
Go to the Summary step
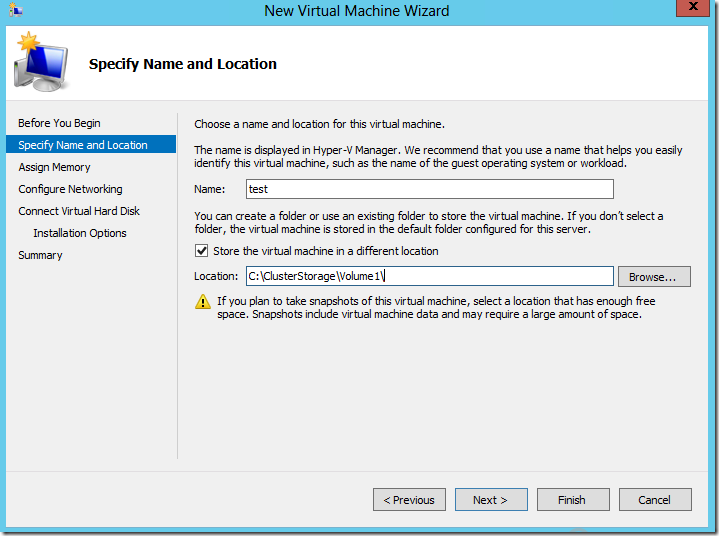pos(40,255)
